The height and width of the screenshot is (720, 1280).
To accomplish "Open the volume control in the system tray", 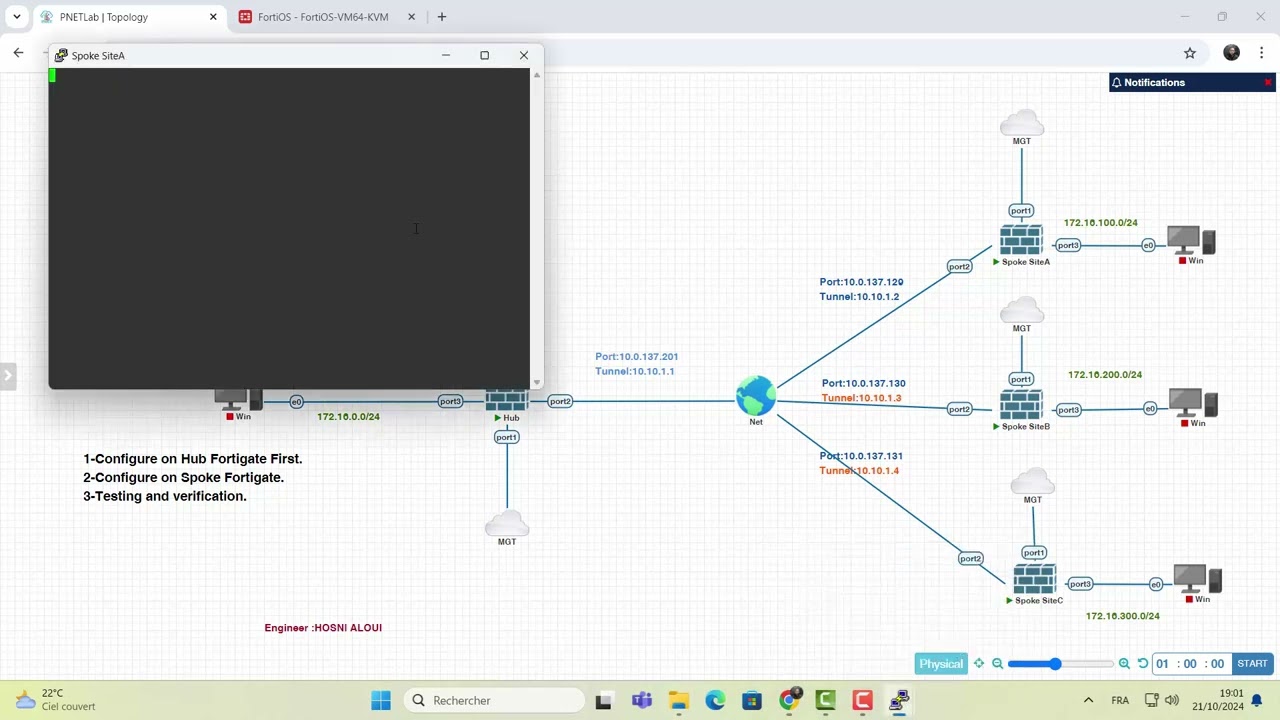I will [x=1172, y=700].
